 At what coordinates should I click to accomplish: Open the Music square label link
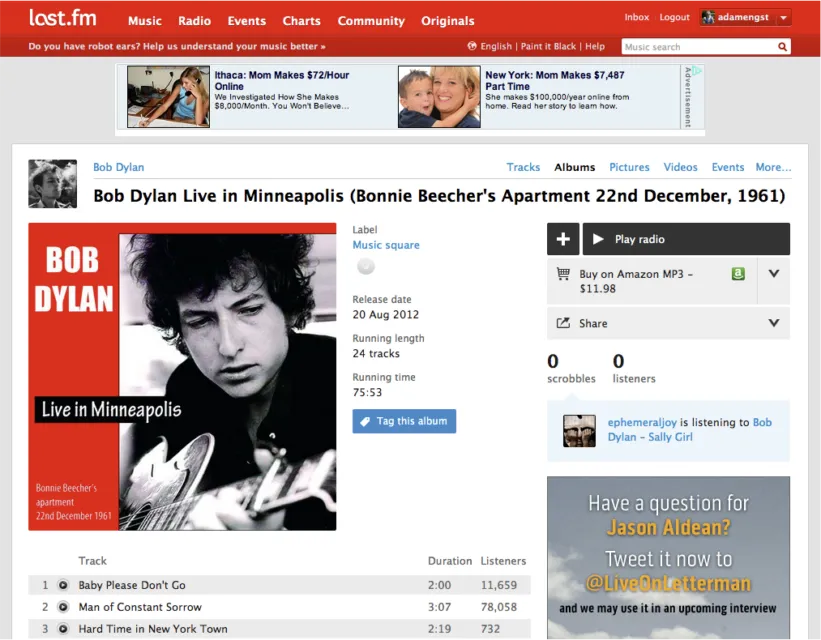[386, 245]
